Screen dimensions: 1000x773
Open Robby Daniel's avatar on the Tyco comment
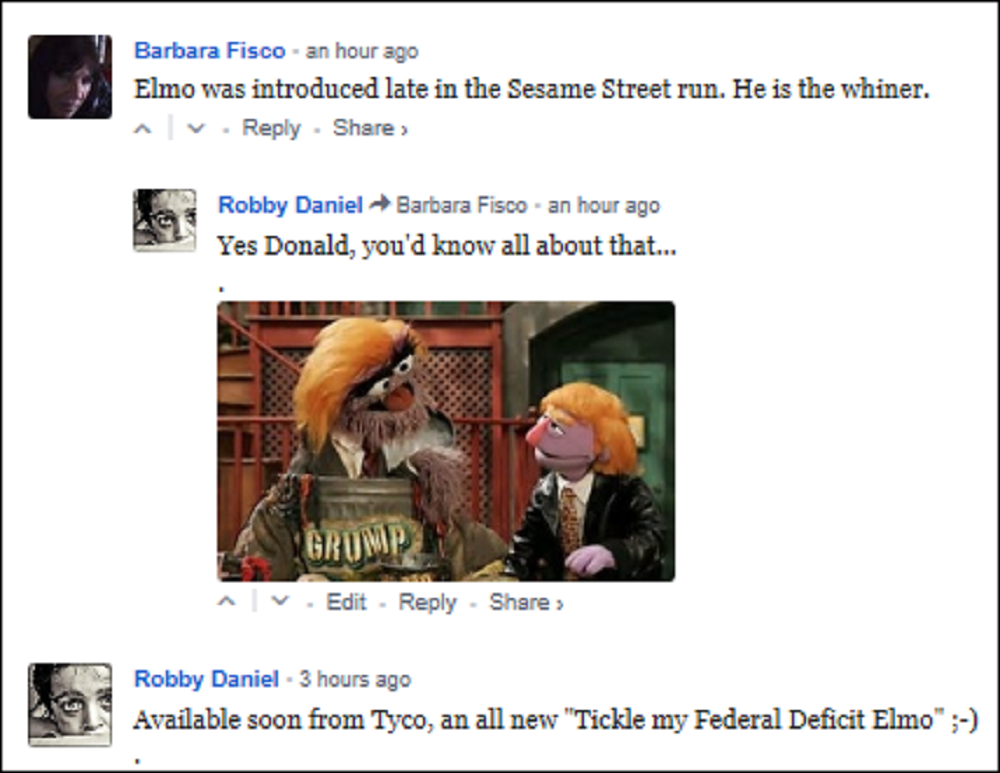pyautogui.click(x=70, y=705)
